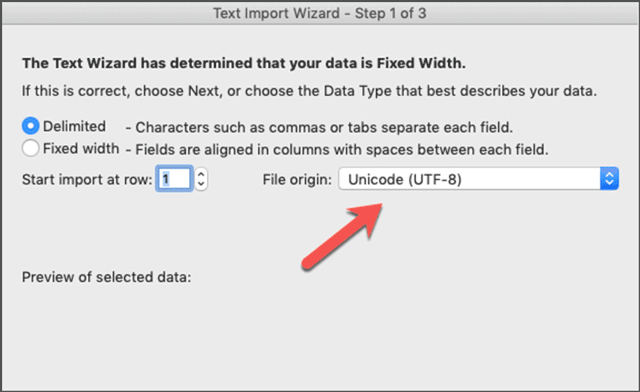
Task: Click the empty data preview area
Action: [320, 335]
